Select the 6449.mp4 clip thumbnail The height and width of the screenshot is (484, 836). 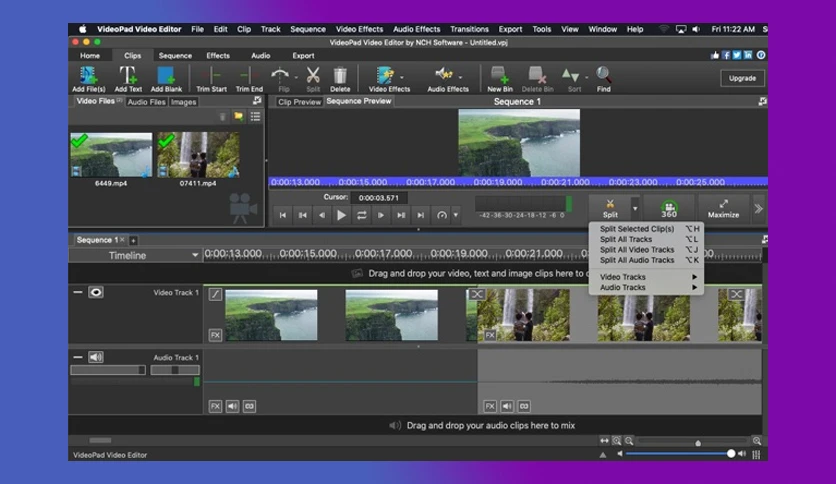(111, 155)
